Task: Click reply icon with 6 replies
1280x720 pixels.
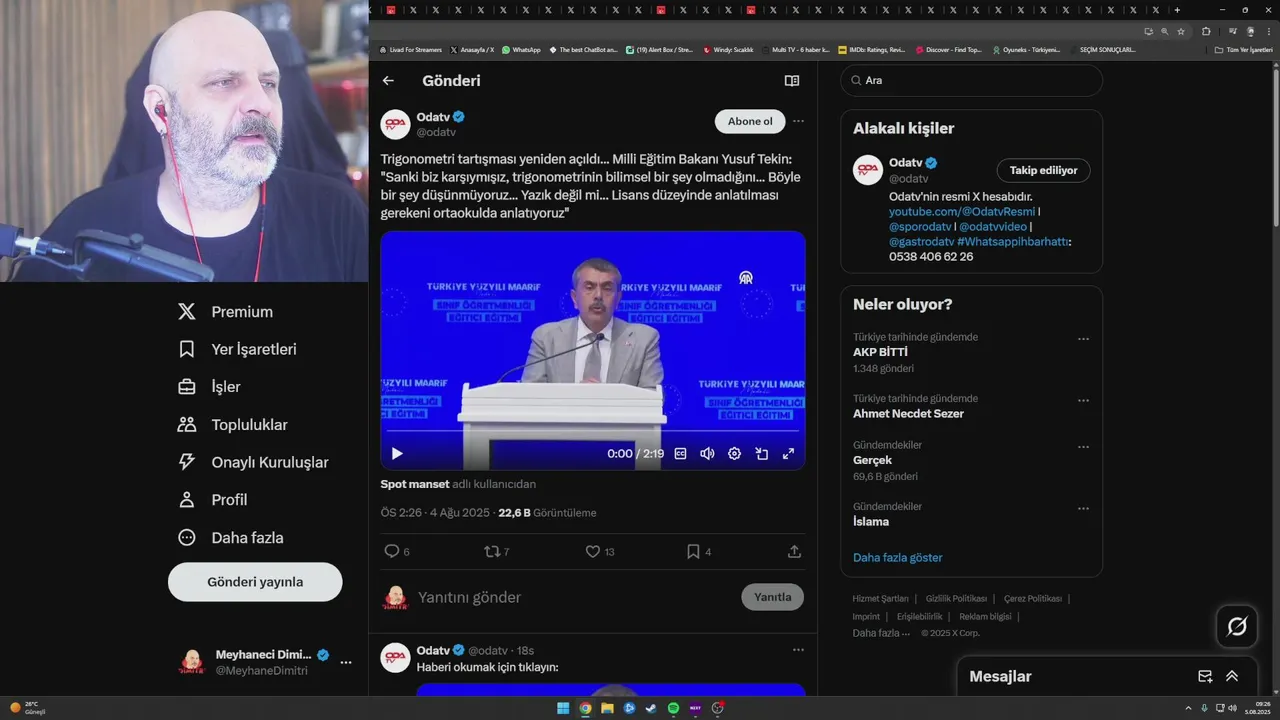Action: click(392, 551)
